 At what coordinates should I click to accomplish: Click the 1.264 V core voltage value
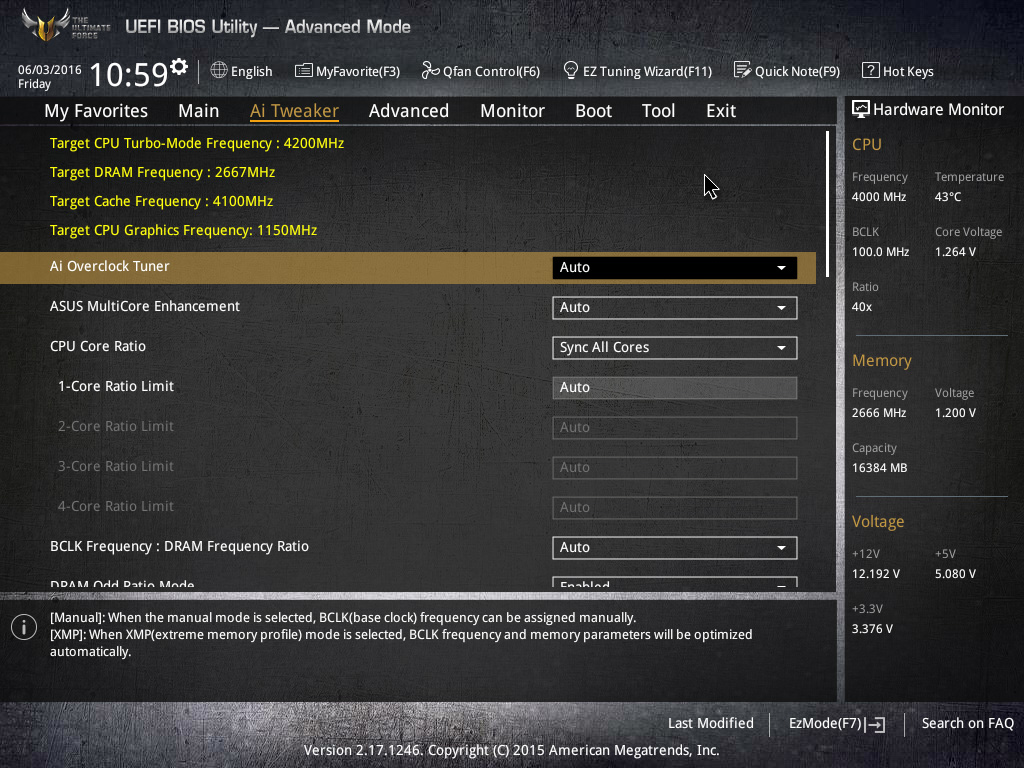955,251
